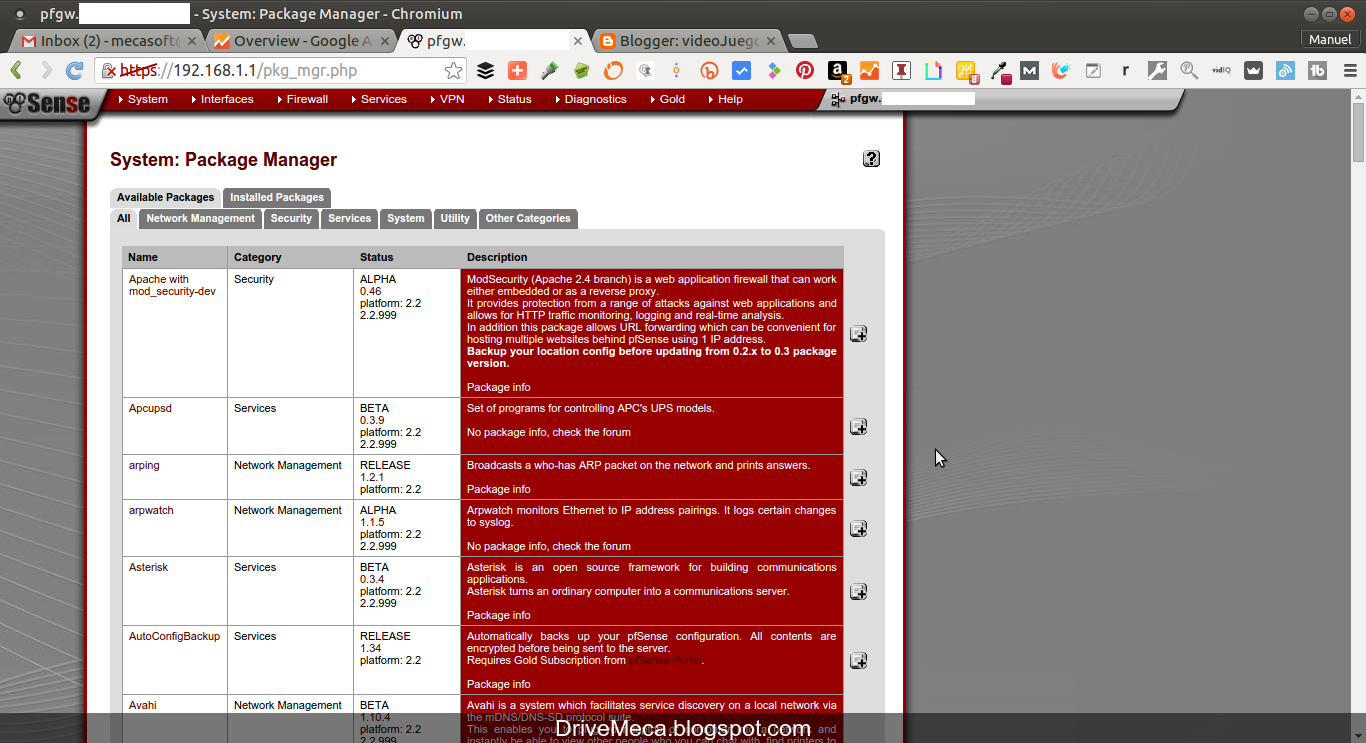Image resolution: width=1366 pixels, height=743 pixels.
Task: Click the magnifier search extension icon
Action: tap(1189, 71)
